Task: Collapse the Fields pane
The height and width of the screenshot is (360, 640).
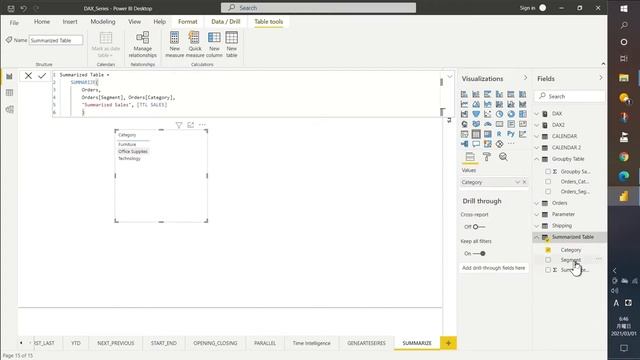Action: point(601,78)
